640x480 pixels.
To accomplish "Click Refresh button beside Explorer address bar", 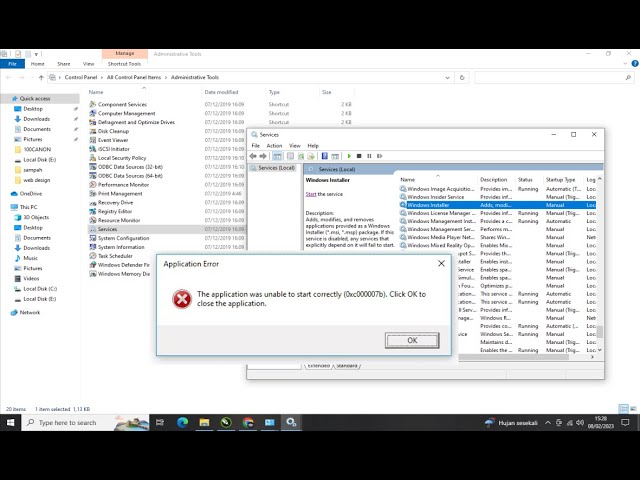I will coord(462,78).
